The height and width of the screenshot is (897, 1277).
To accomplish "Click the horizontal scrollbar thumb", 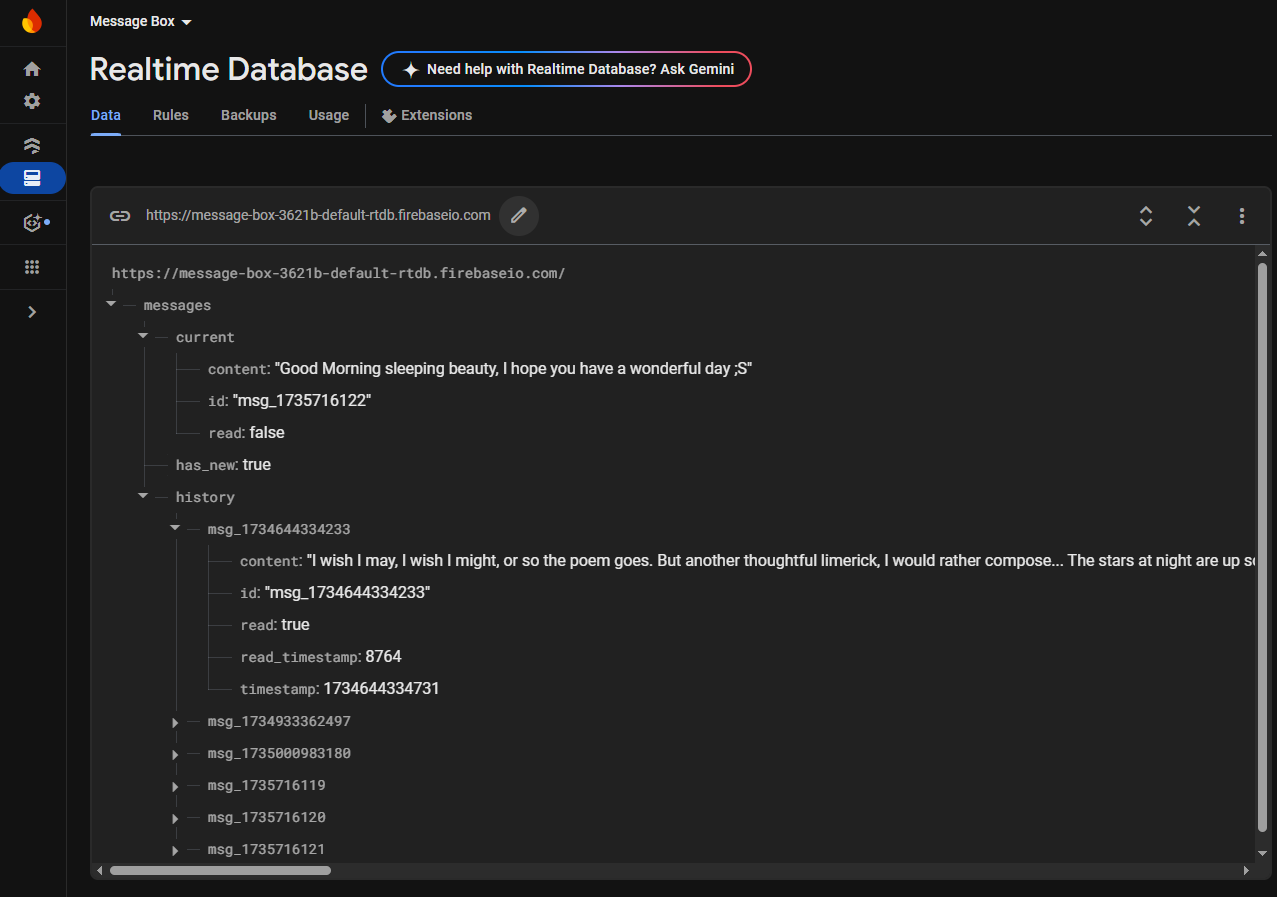I will click(220, 871).
